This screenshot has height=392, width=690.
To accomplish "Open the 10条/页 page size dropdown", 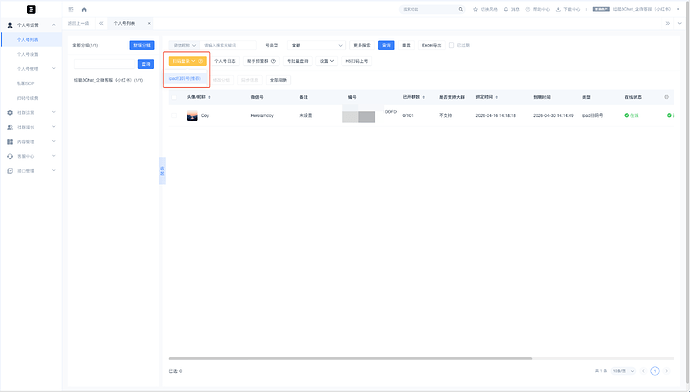I will point(623,371).
